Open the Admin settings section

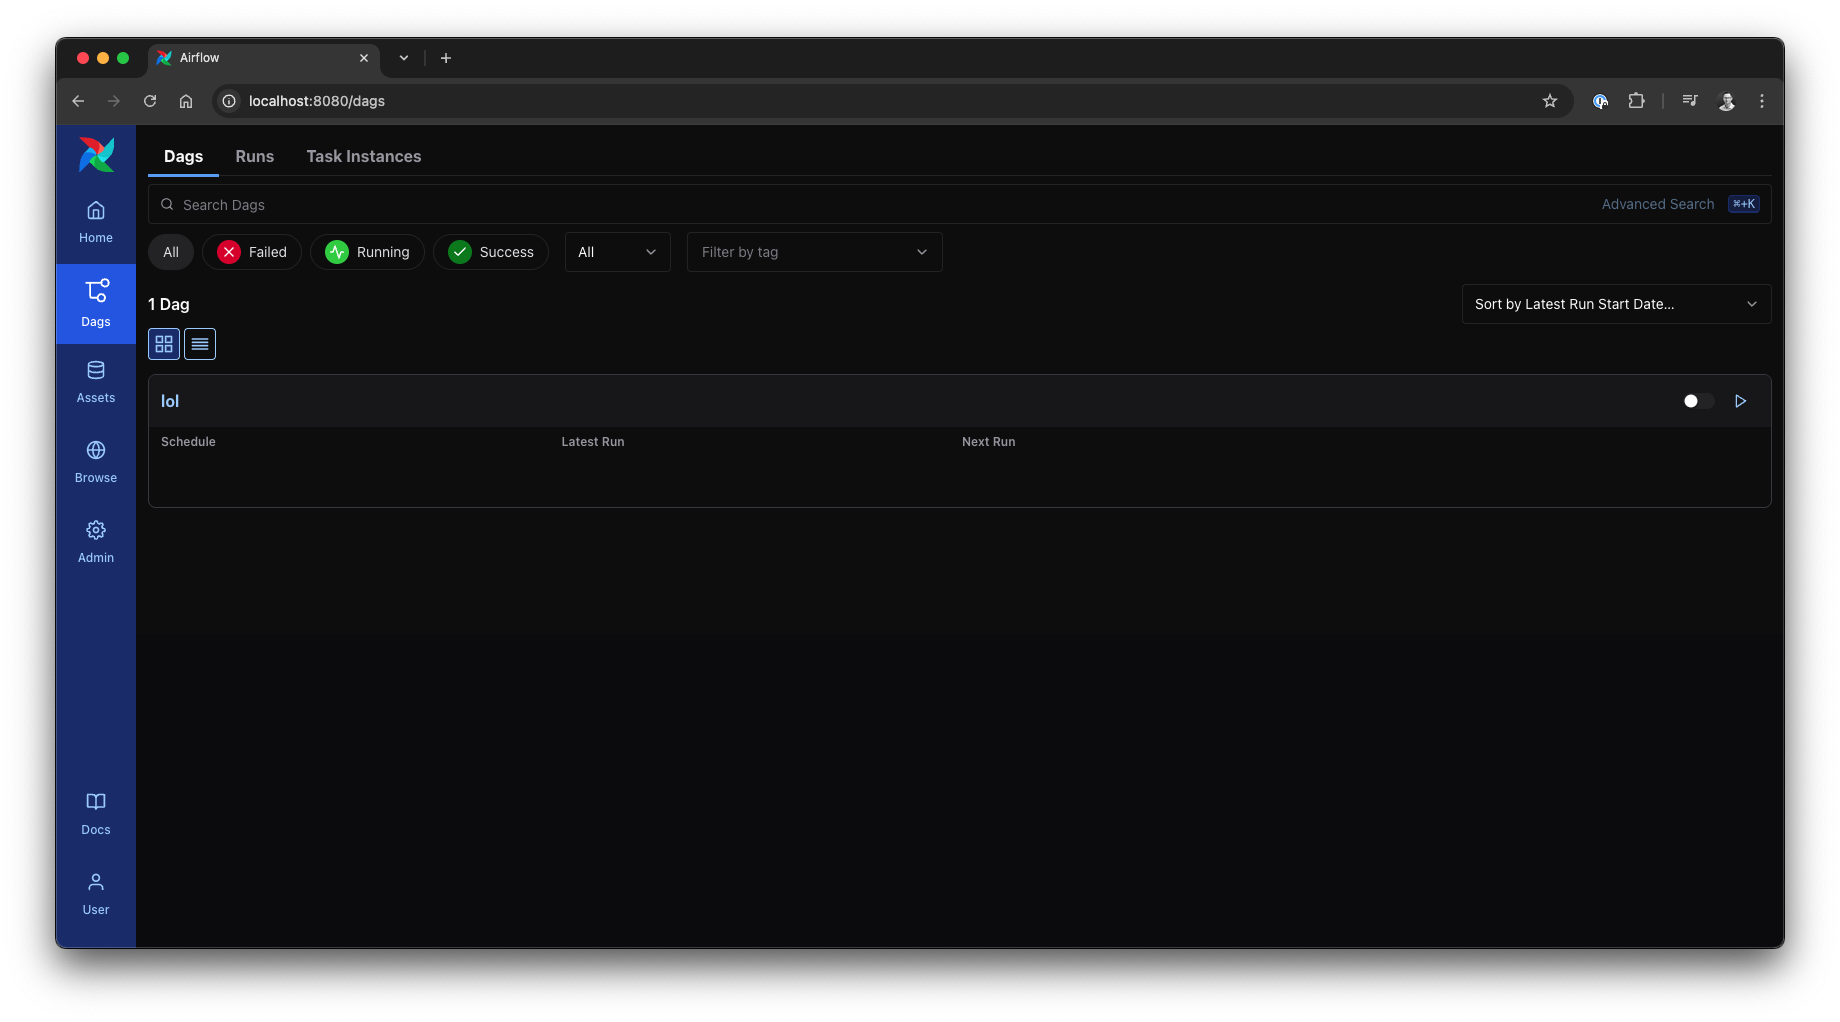95,541
